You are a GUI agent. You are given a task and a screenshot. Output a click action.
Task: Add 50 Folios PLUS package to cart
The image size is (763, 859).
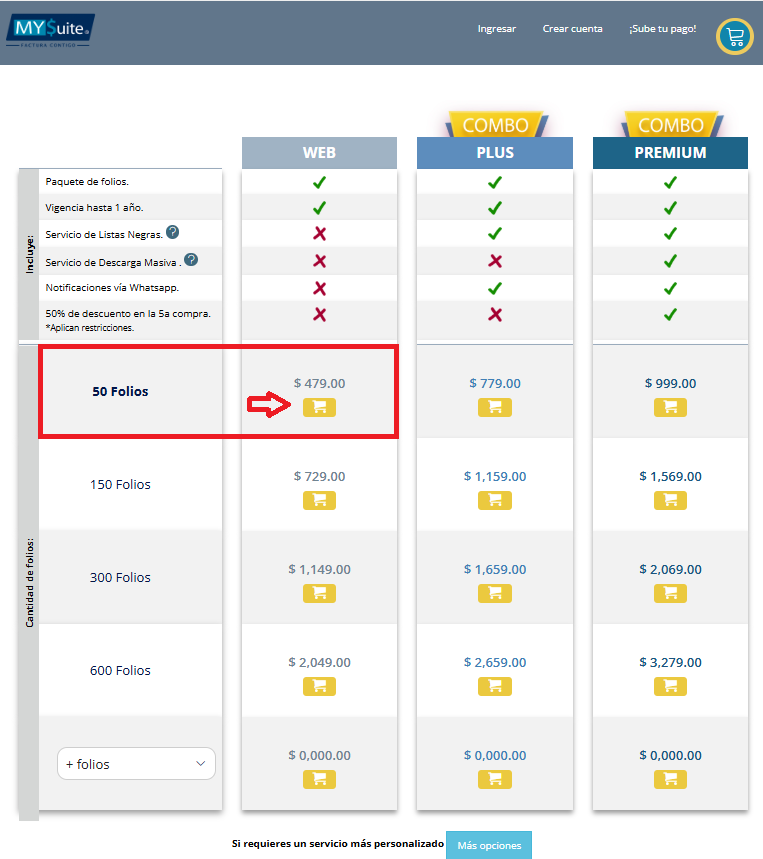tap(495, 407)
